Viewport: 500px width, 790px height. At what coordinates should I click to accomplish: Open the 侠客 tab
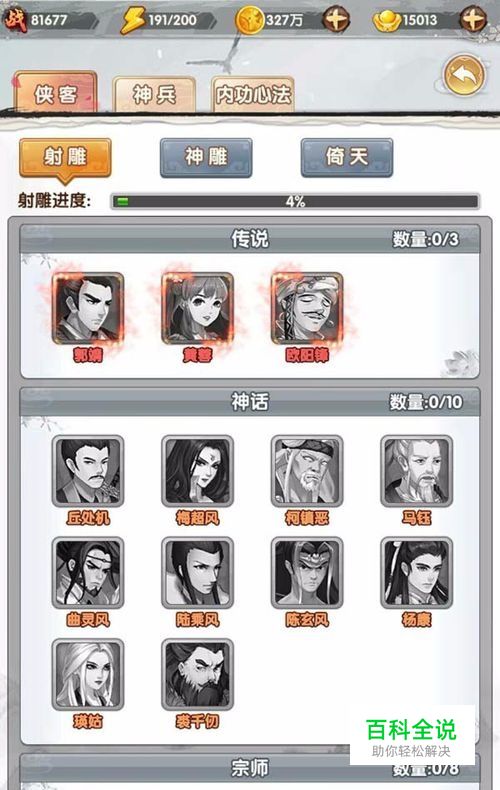point(55,93)
